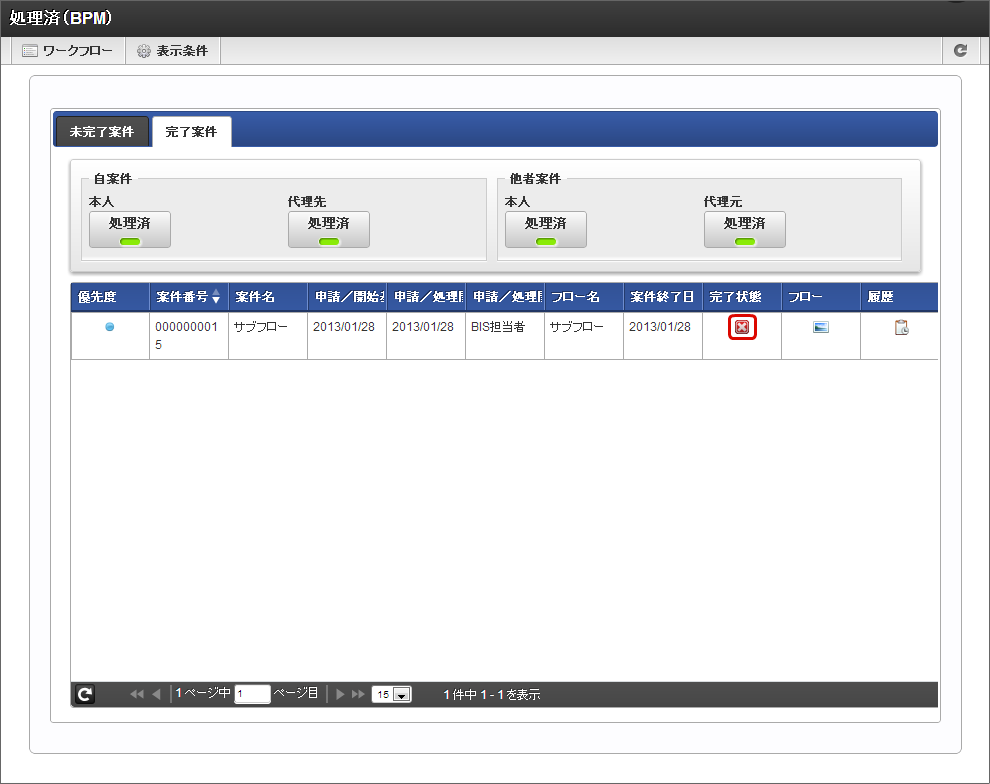
Task: Toggle 処理済 button under 自案件 代理先
Action: [x=329, y=229]
